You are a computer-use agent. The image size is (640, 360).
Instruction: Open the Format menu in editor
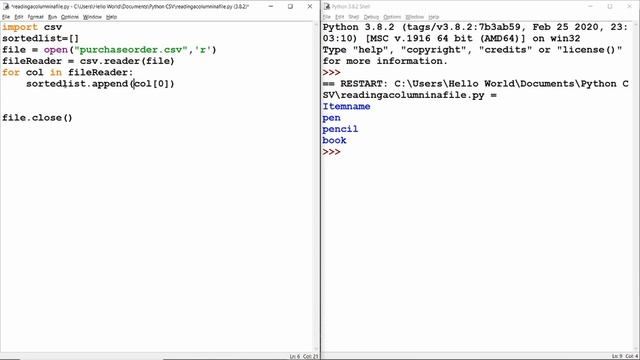(x=36, y=17)
